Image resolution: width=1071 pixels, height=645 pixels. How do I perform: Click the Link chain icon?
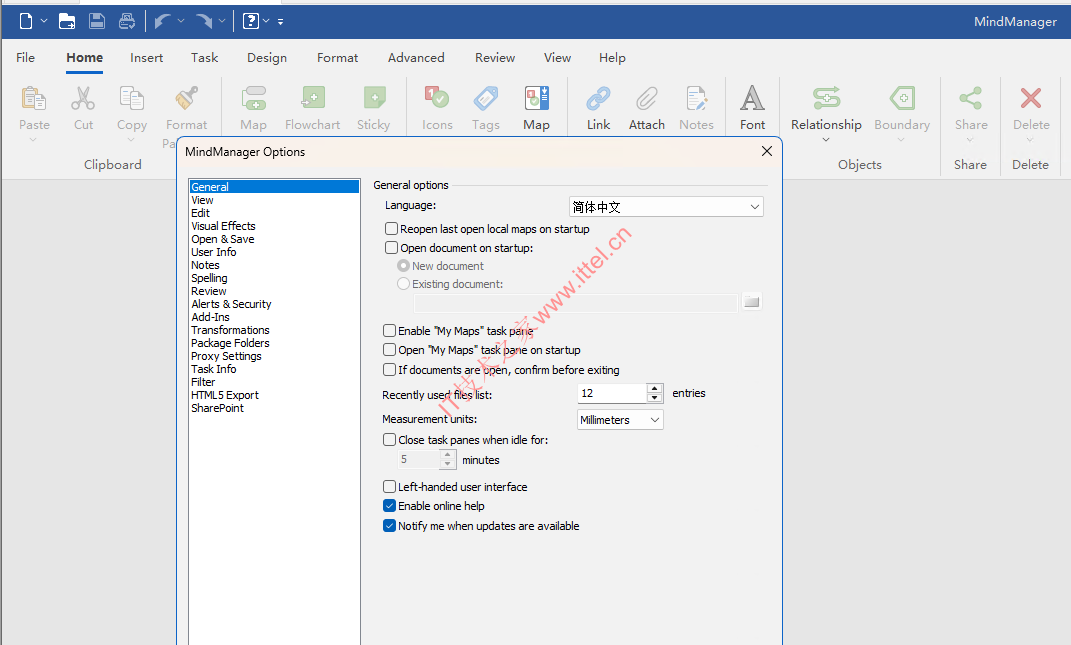[x=598, y=99]
